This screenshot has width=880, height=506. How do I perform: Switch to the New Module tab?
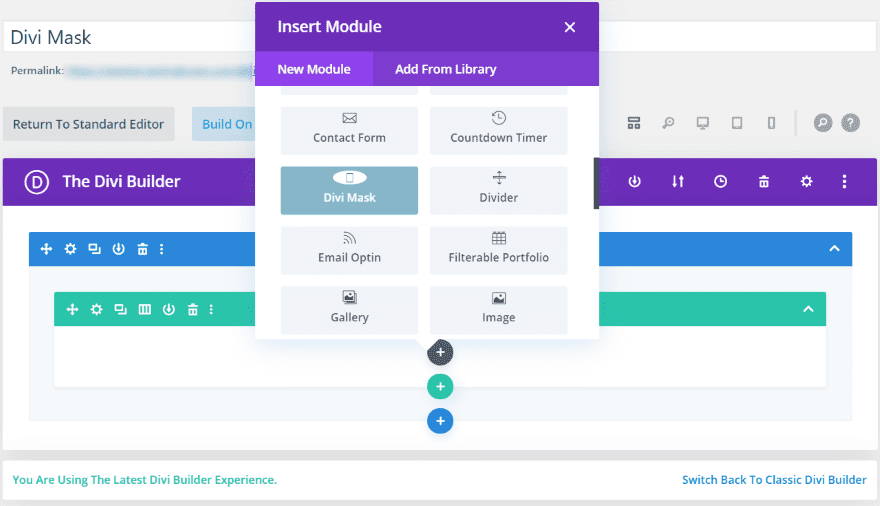(x=314, y=69)
